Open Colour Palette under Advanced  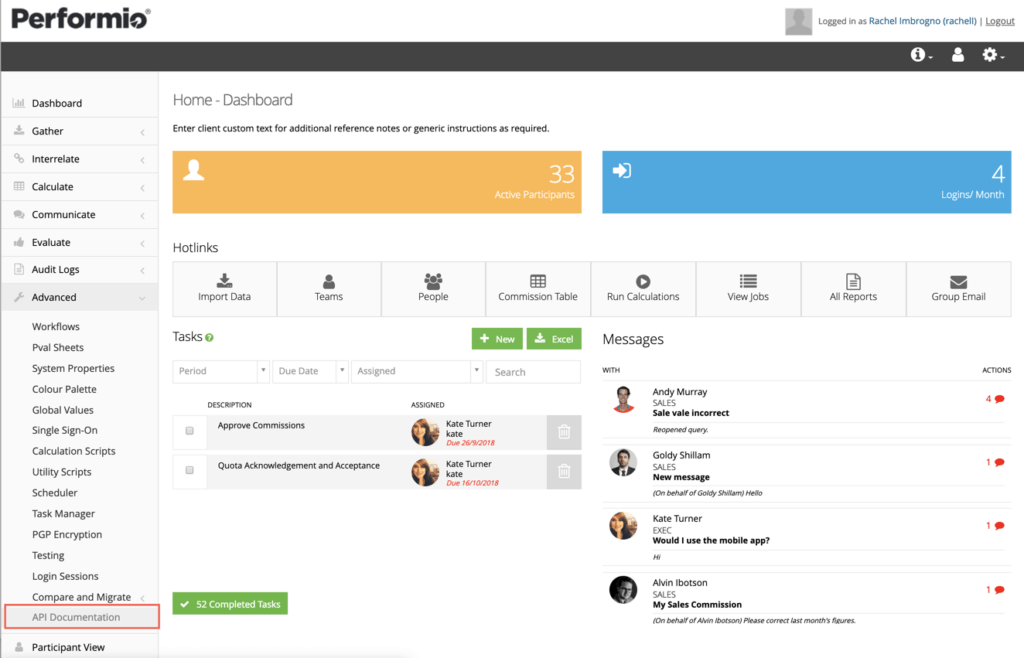tap(64, 389)
